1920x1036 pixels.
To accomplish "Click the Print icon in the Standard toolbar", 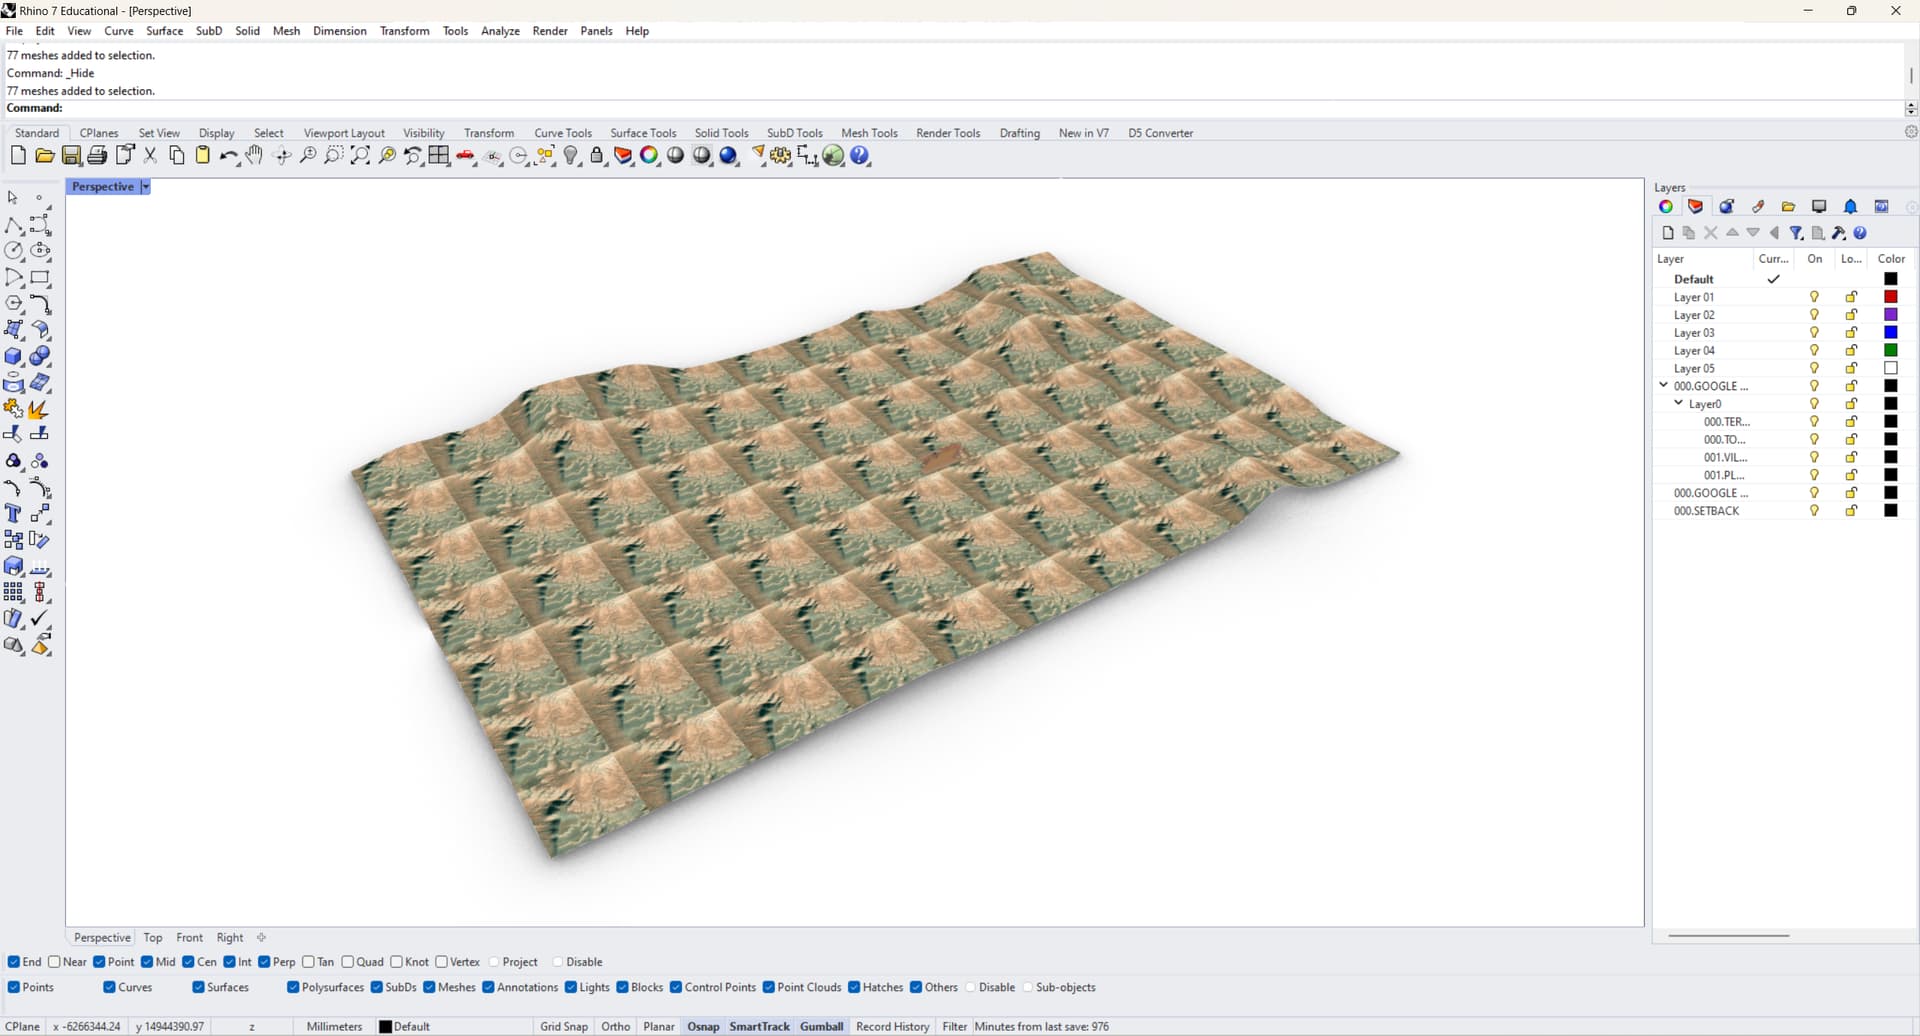I will pyautogui.click(x=97, y=155).
